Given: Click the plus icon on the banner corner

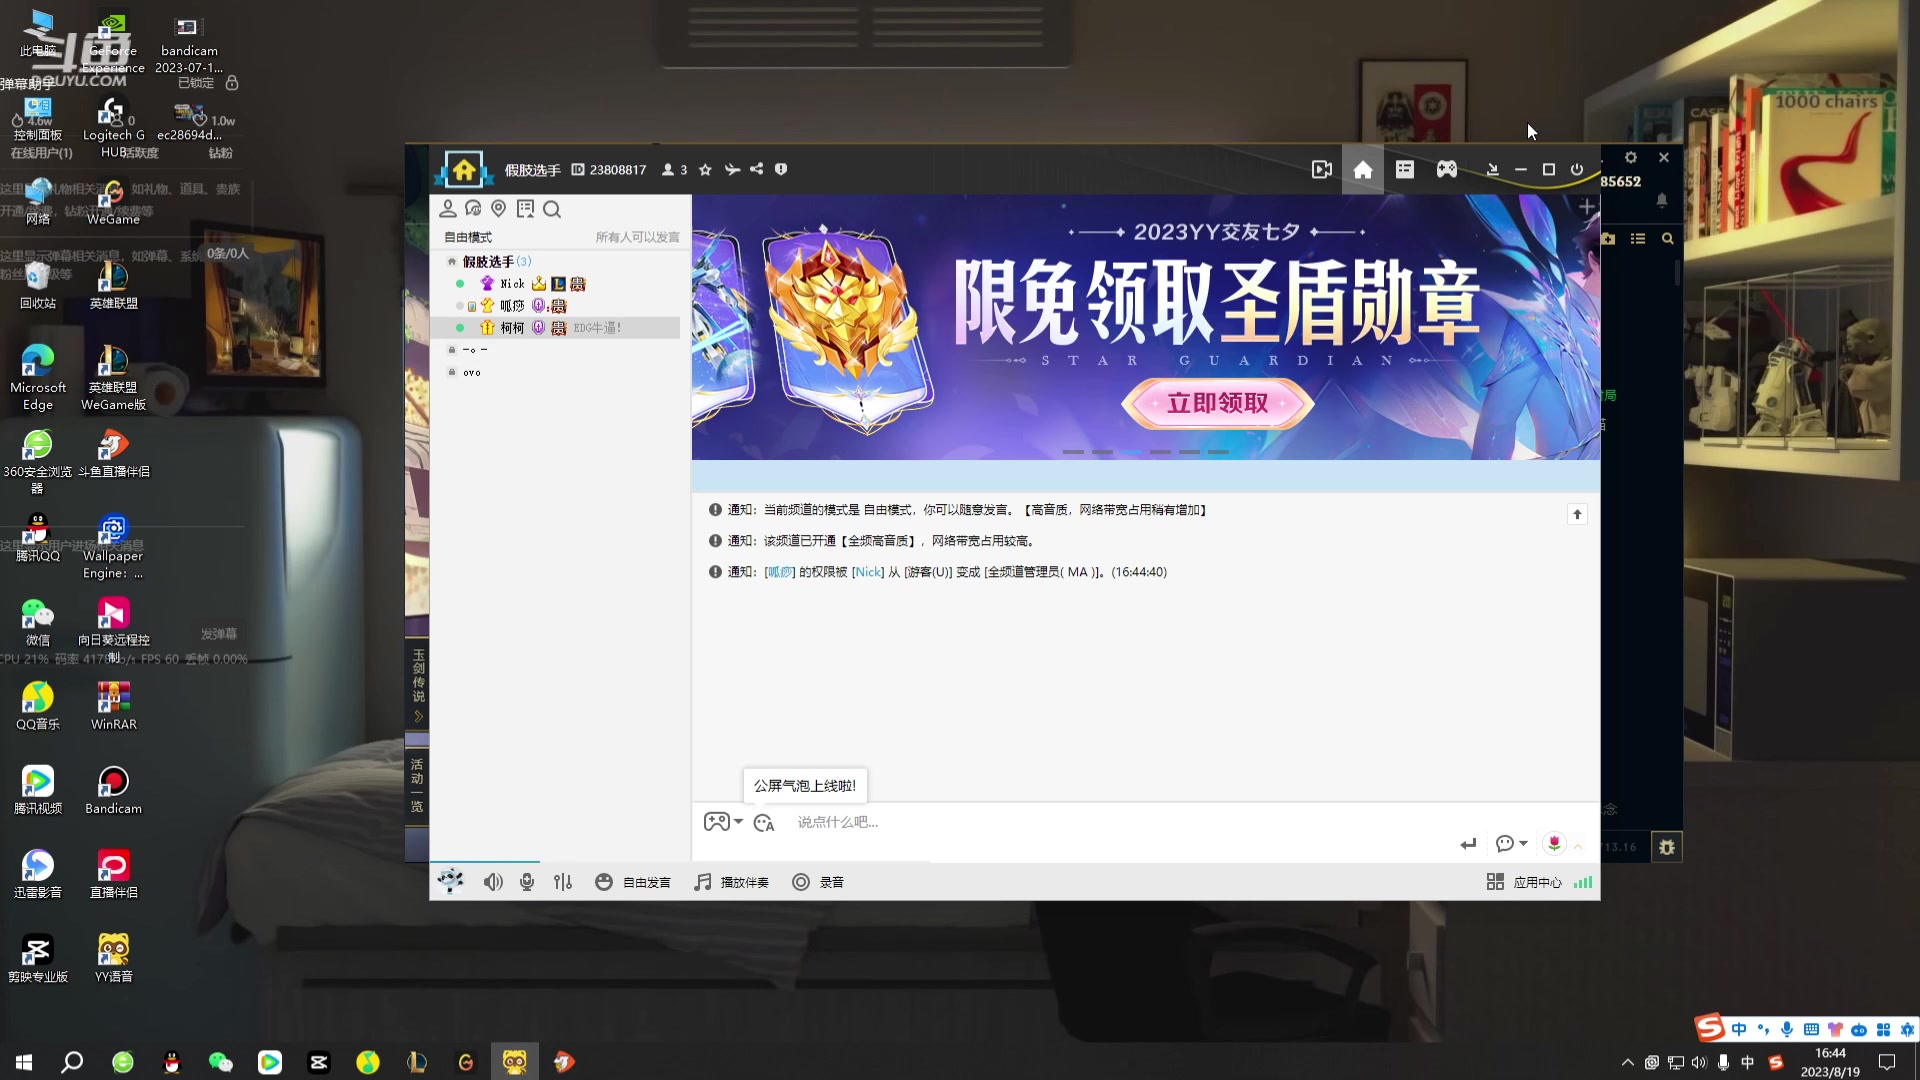Looking at the screenshot, I should [1586, 207].
